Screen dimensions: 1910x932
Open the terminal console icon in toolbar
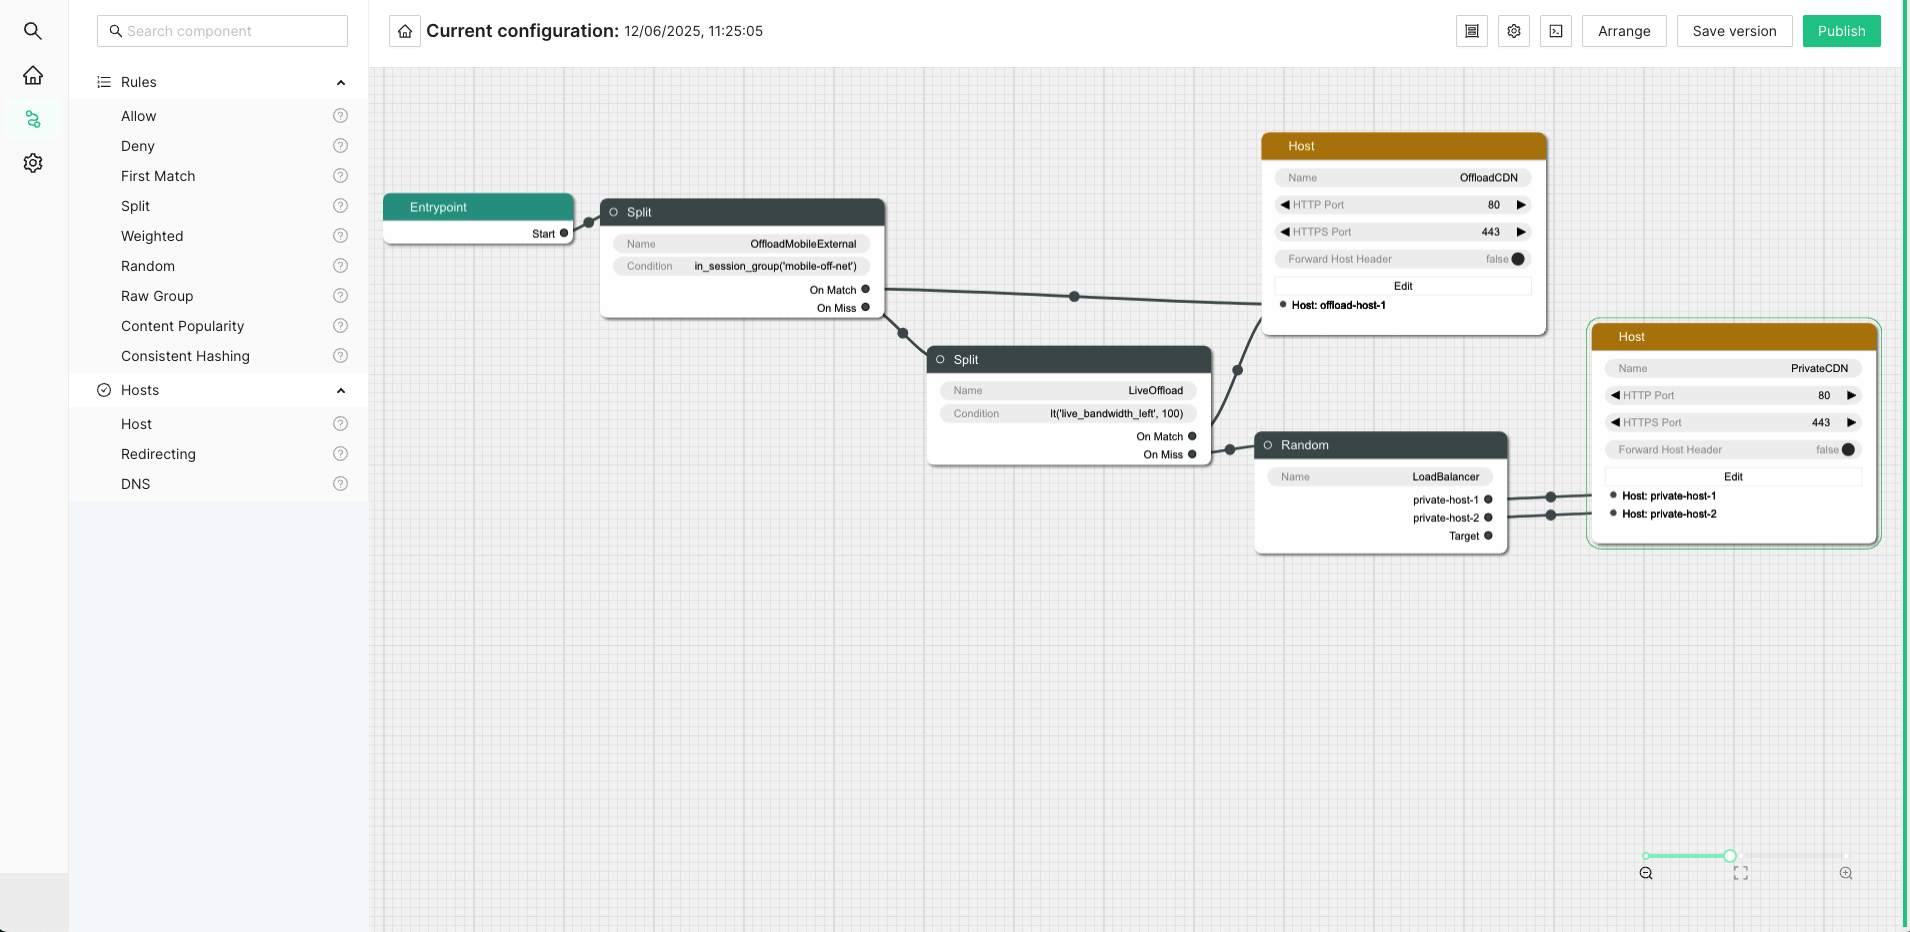1556,31
